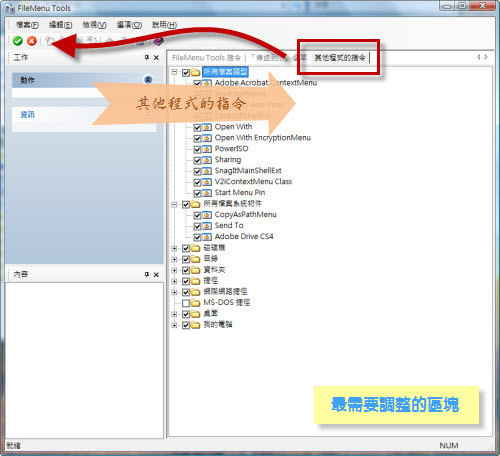The height and width of the screenshot is (456, 500).
Task: Click the 動作 section header
Action: pos(84,80)
